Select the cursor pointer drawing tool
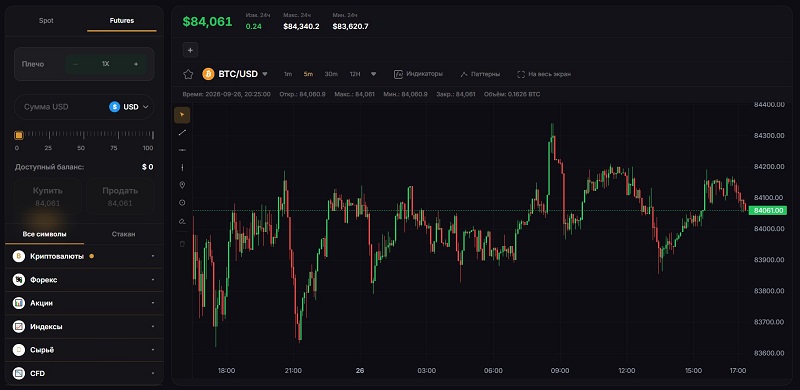 coord(182,115)
